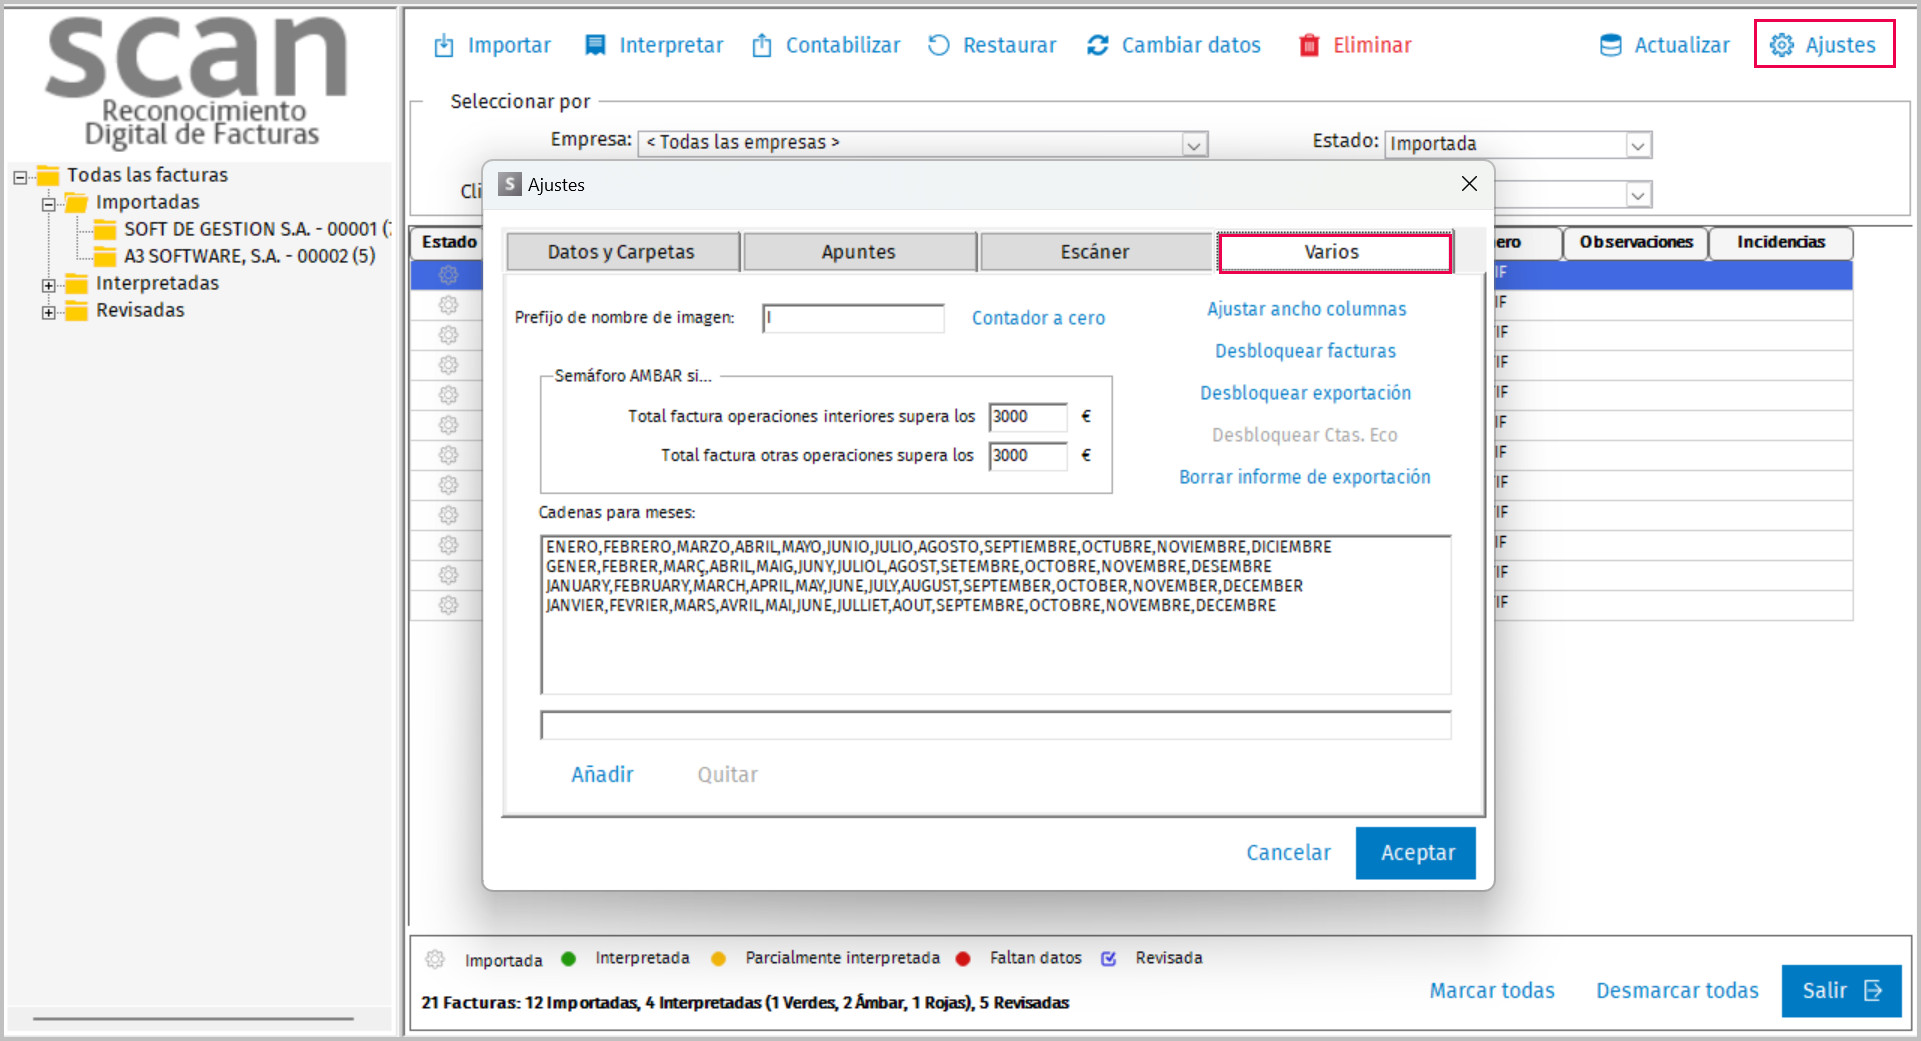Click the operaciones interiores amount field

1028,417
